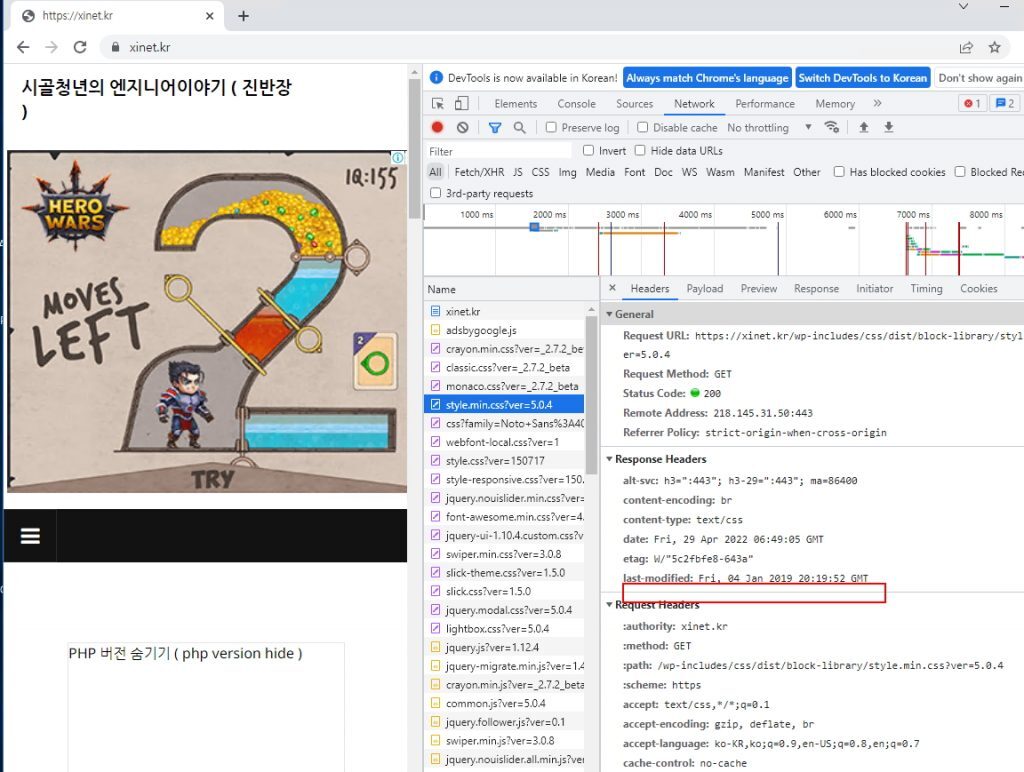Toggle the device toolbar icon
Image resolution: width=1024 pixels, height=772 pixels.
coord(461,103)
